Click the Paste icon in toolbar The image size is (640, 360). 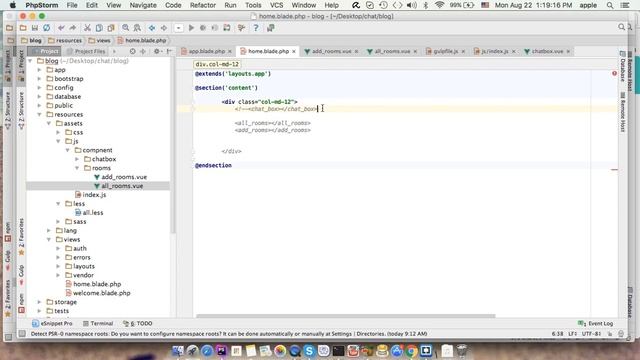tap(111, 28)
